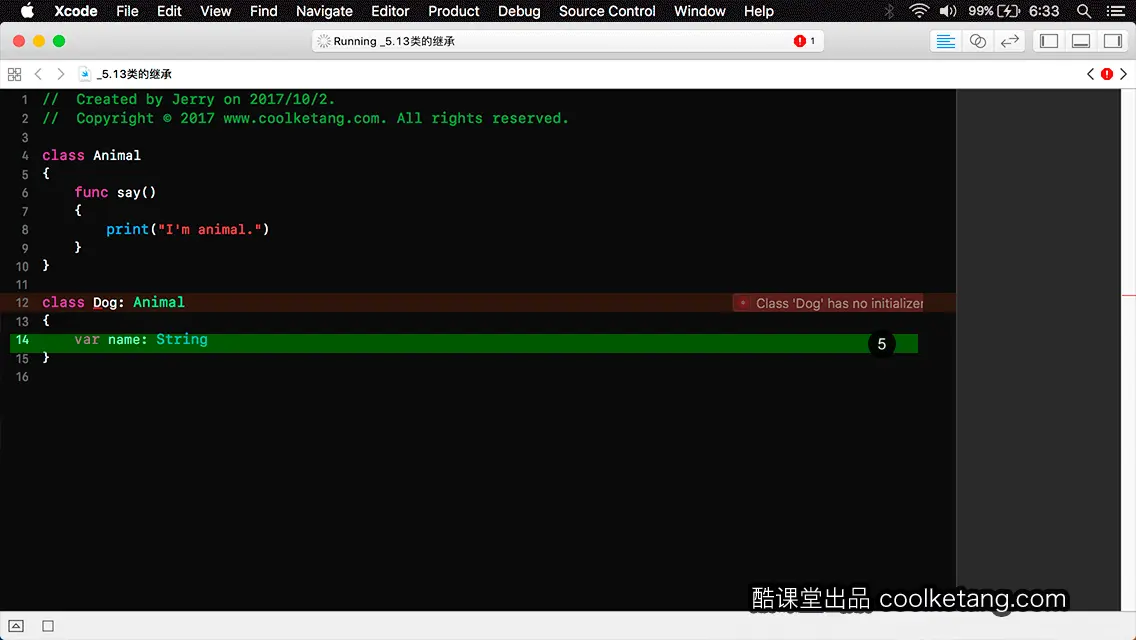
Task: Open the Apple menu
Action: click(x=27, y=11)
